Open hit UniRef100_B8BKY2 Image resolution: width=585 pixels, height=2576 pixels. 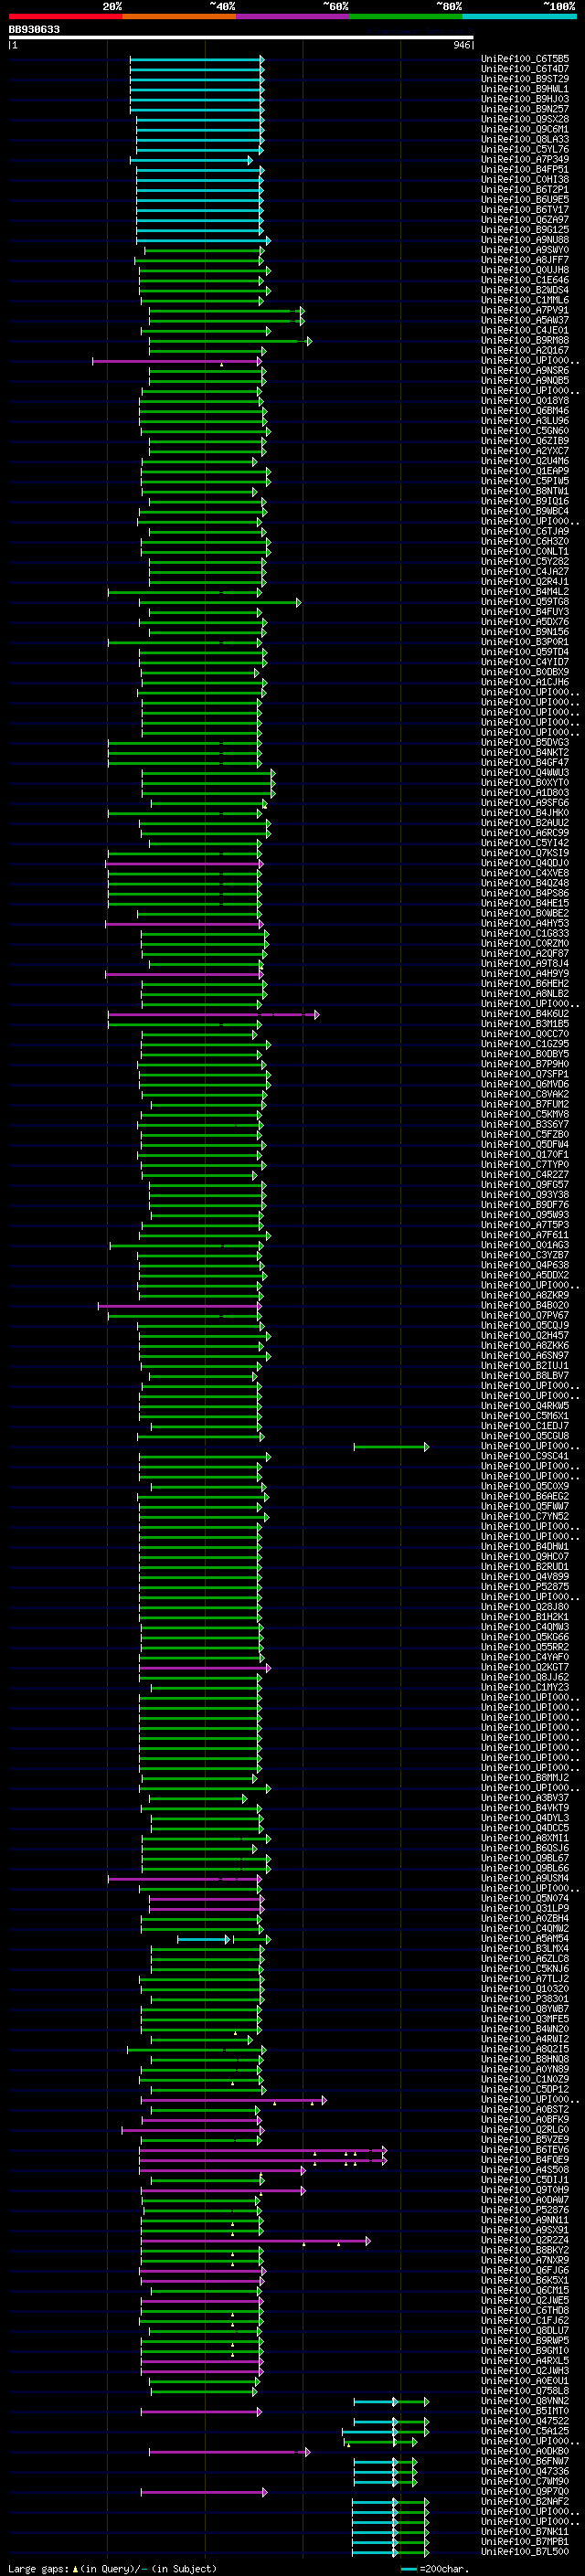click(525, 2251)
